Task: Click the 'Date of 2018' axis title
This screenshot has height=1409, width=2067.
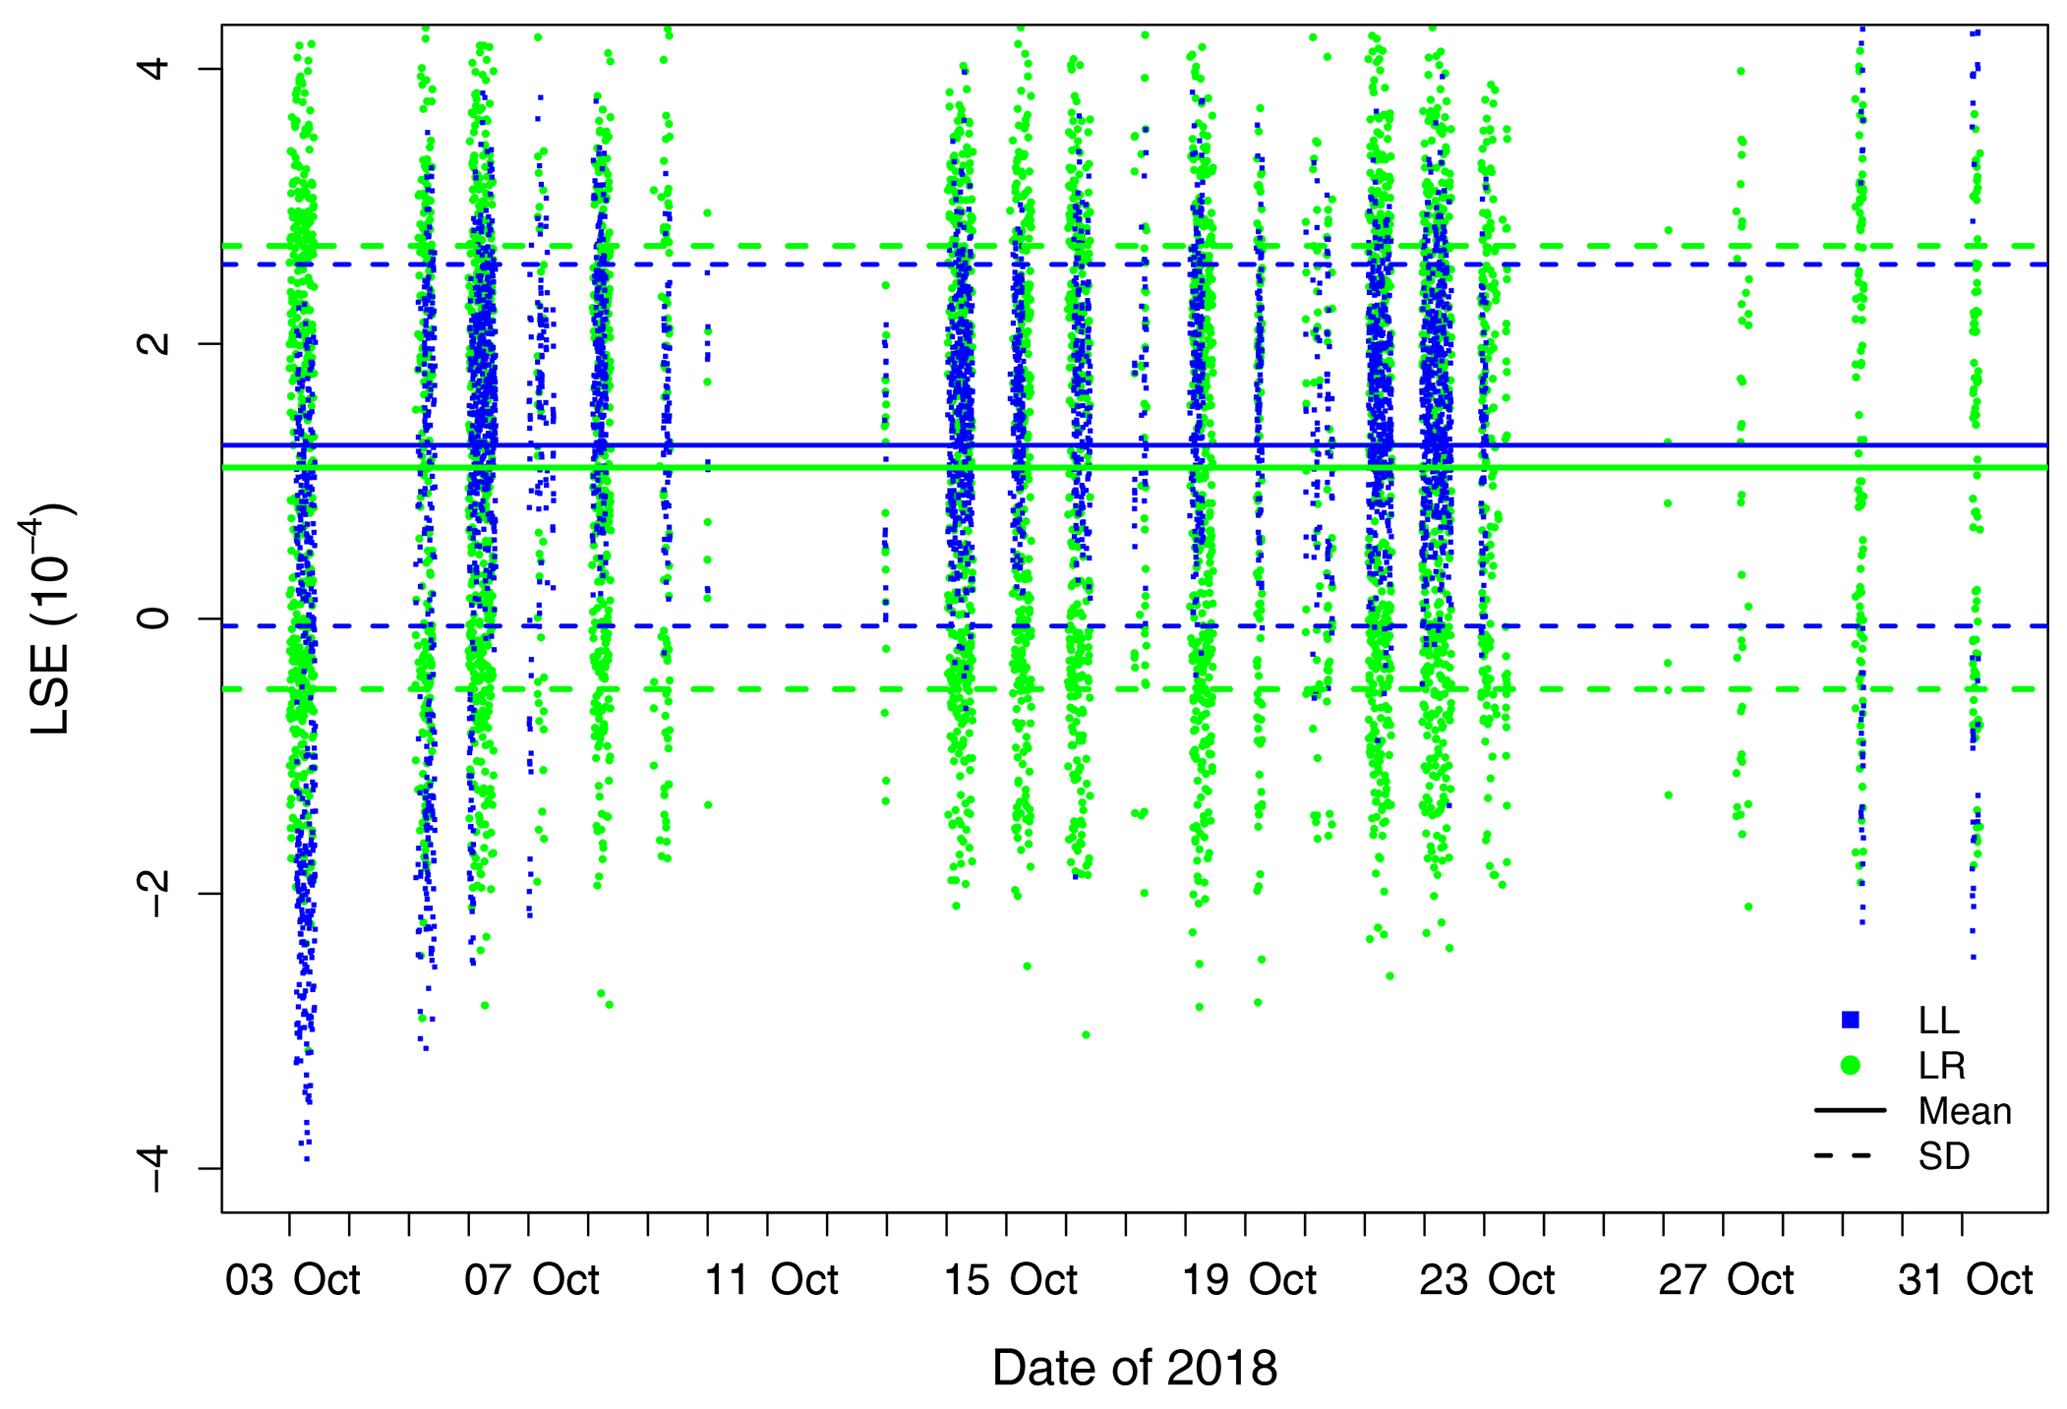Action: coord(1134,1368)
